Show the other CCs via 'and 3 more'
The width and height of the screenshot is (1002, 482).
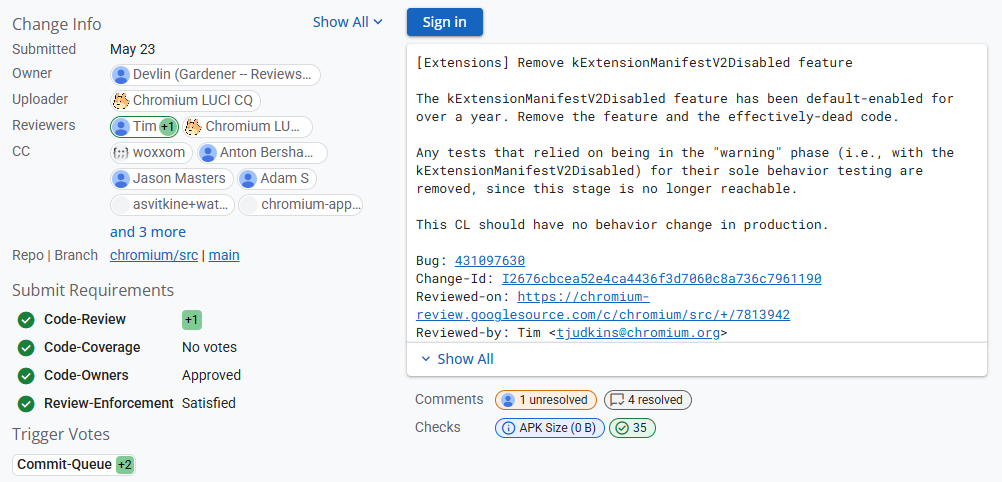[x=148, y=231]
